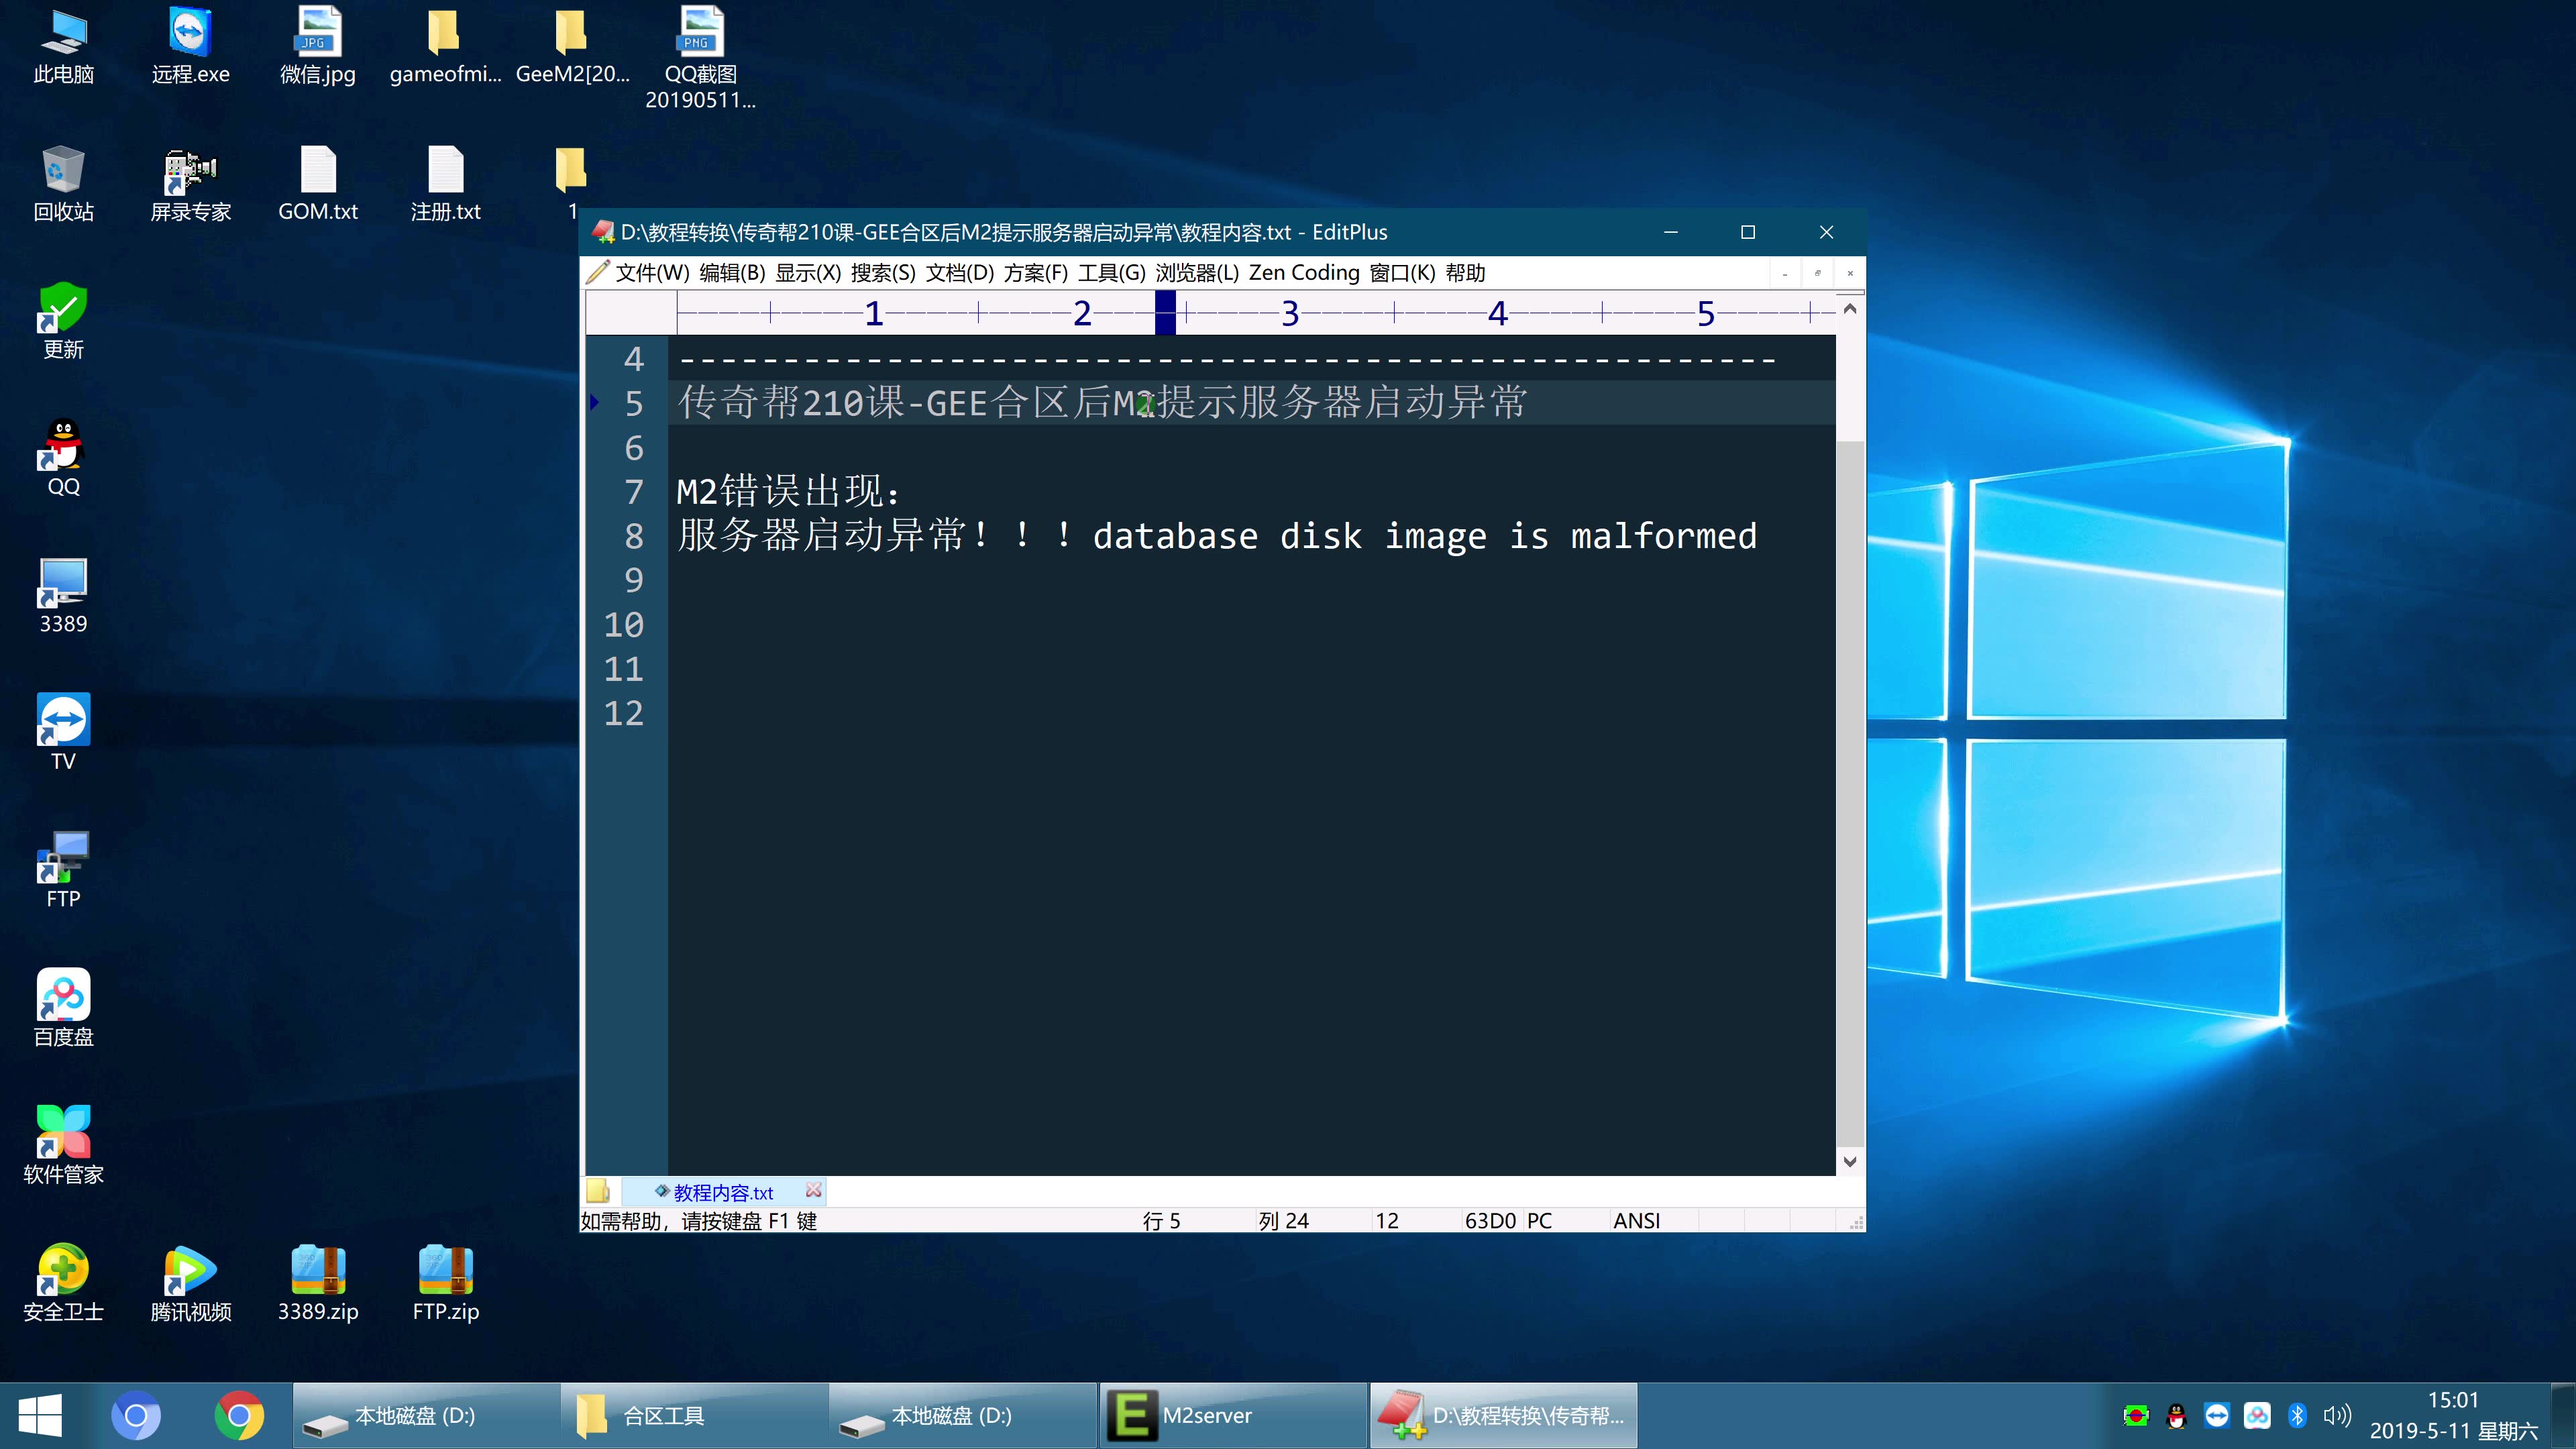
Task: Restore inner document window button
Action: click(x=1818, y=273)
